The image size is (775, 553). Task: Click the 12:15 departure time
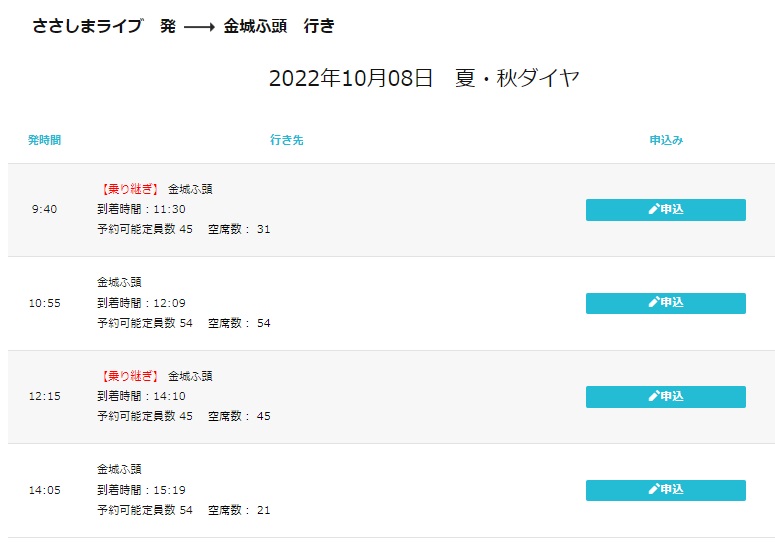pos(44,396)
